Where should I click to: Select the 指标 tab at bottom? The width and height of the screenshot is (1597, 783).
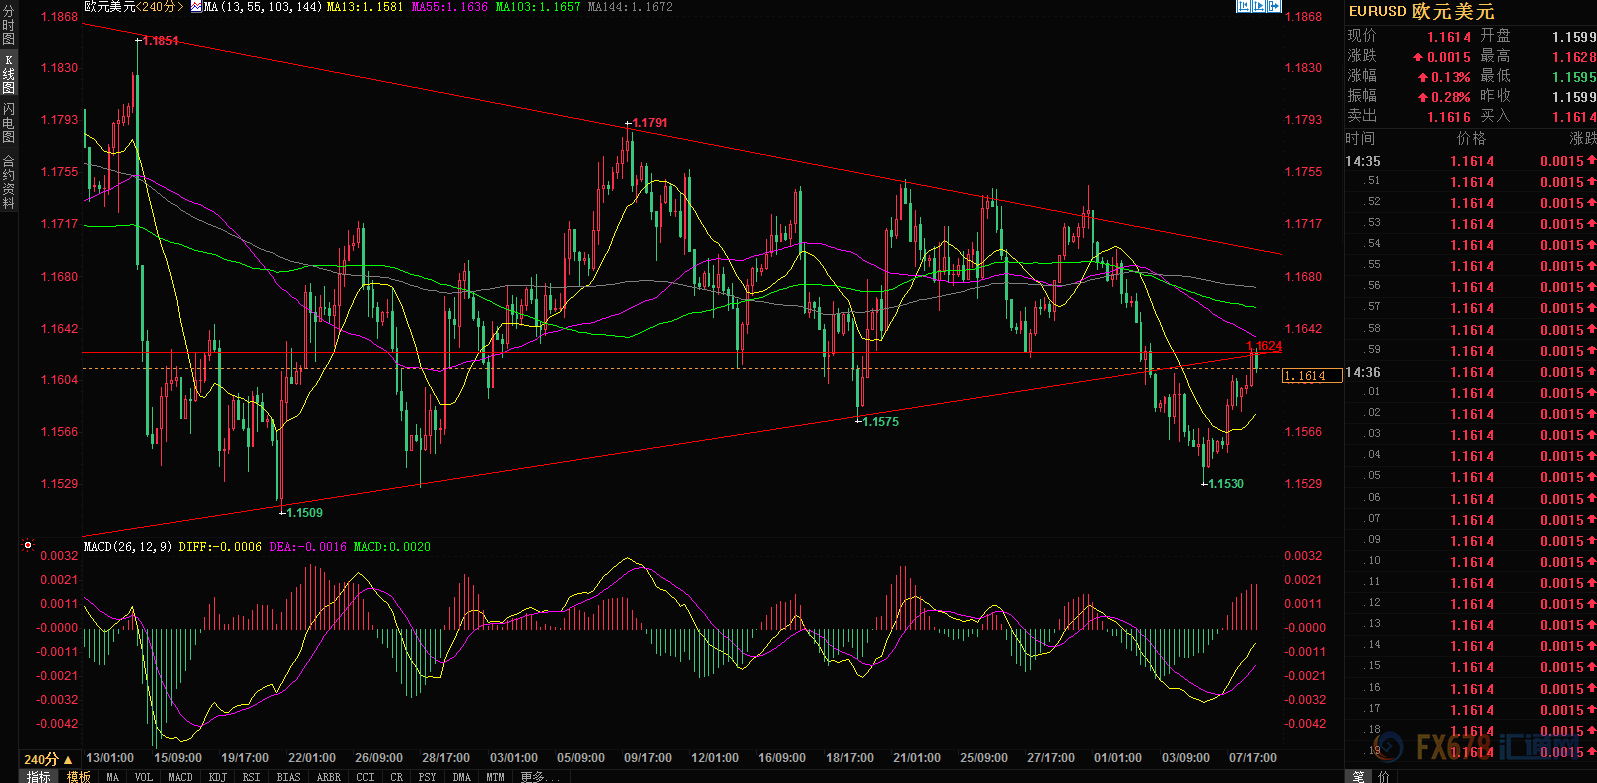(39, 776)
